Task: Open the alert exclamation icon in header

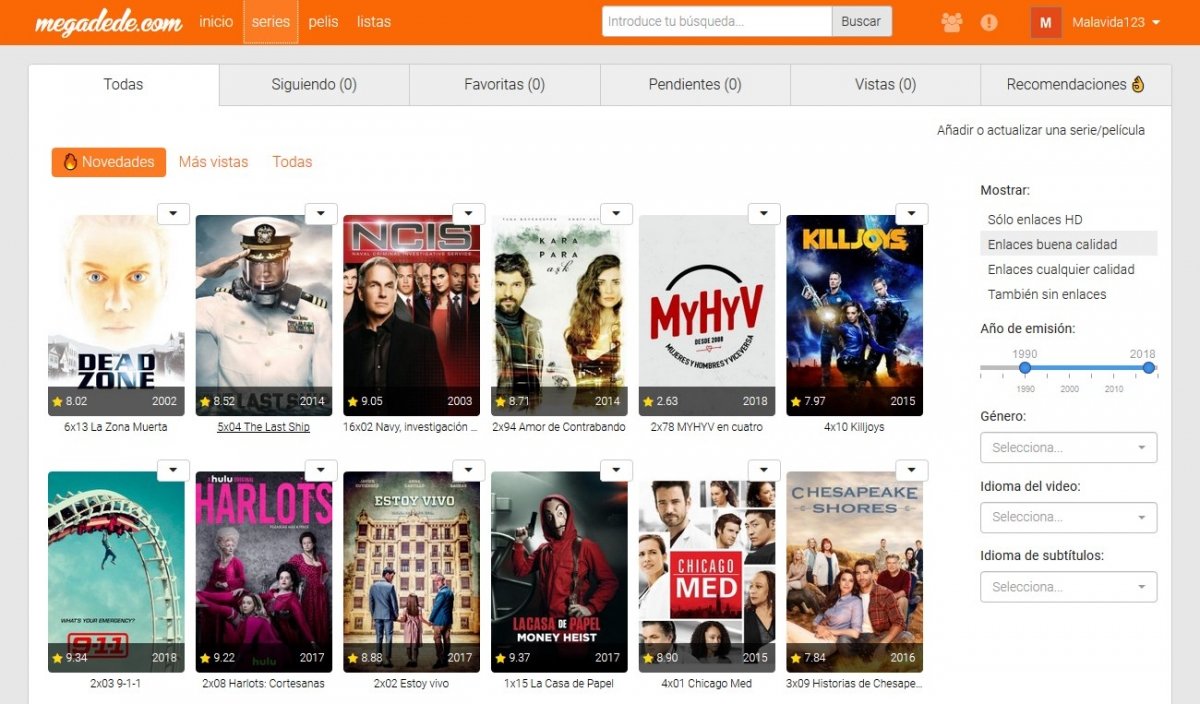Action: [989, 22]
